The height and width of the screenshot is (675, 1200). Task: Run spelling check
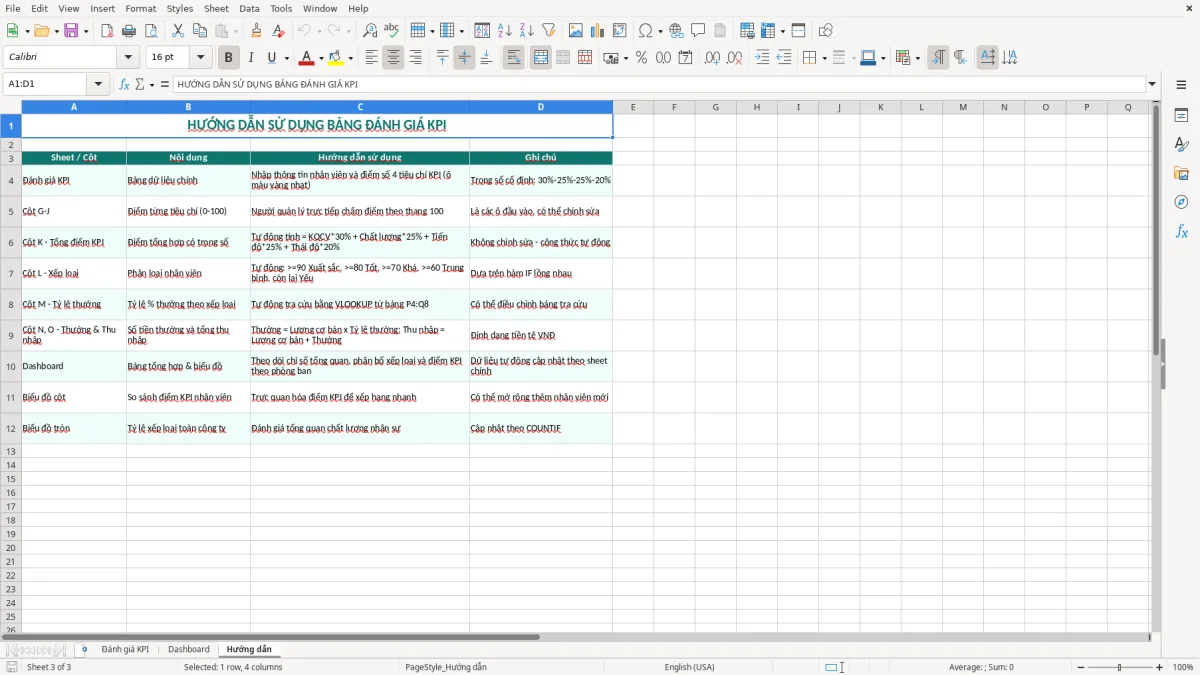tap(391, 31)
